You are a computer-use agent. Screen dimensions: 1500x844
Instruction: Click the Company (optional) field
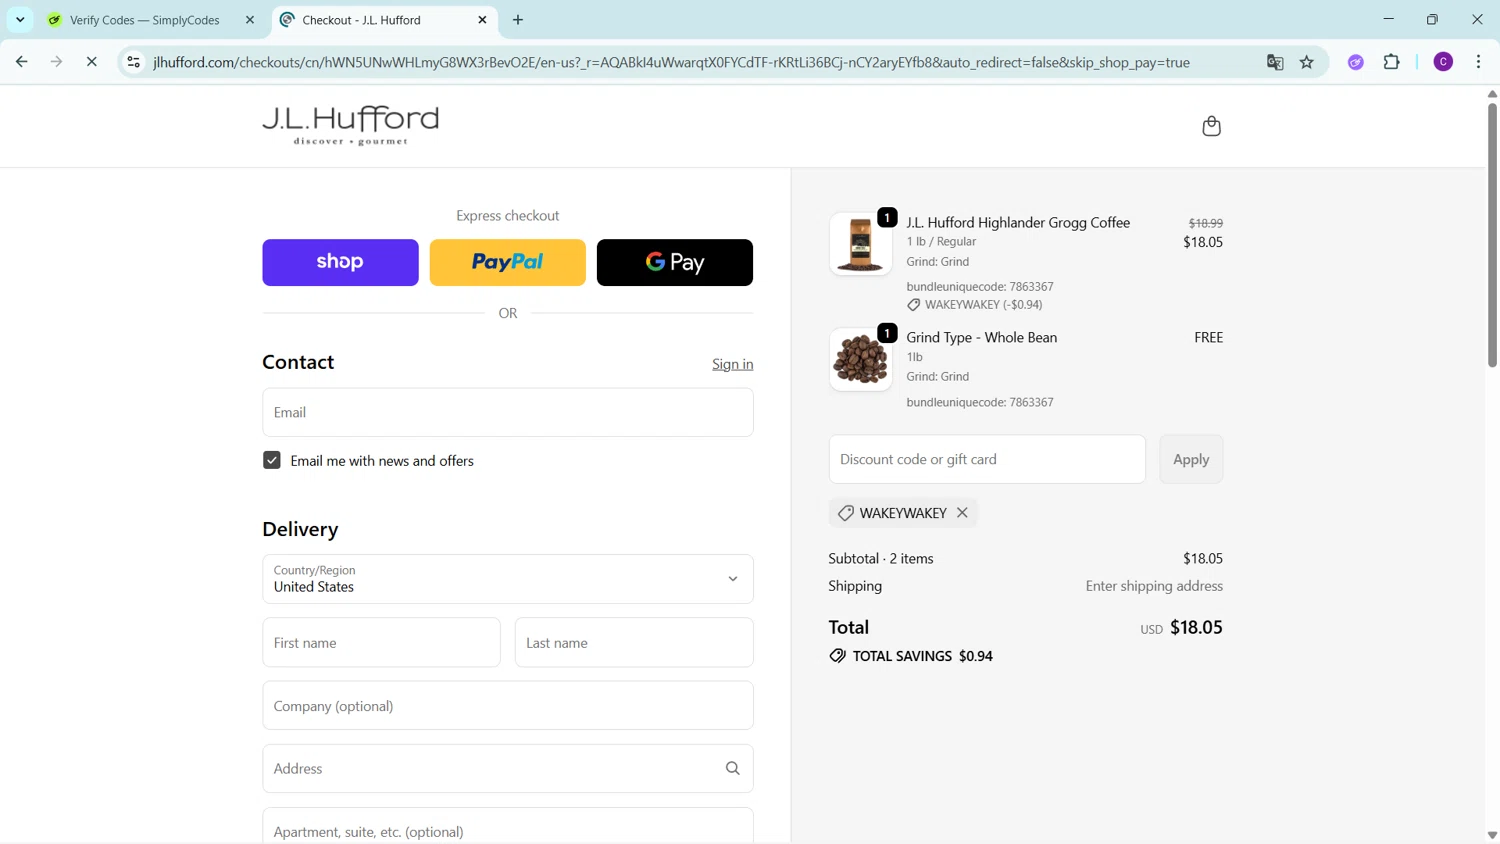tap(508, 706)
